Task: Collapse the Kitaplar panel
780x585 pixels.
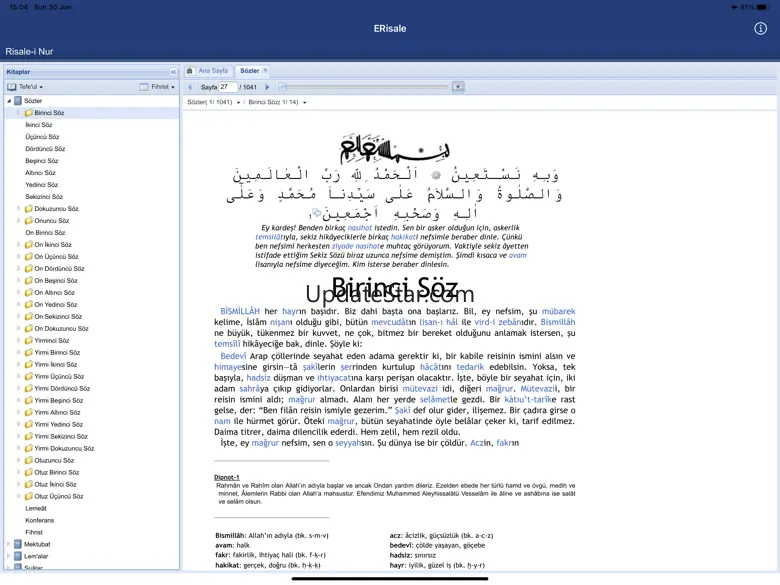Action: [x=173, y=72]
